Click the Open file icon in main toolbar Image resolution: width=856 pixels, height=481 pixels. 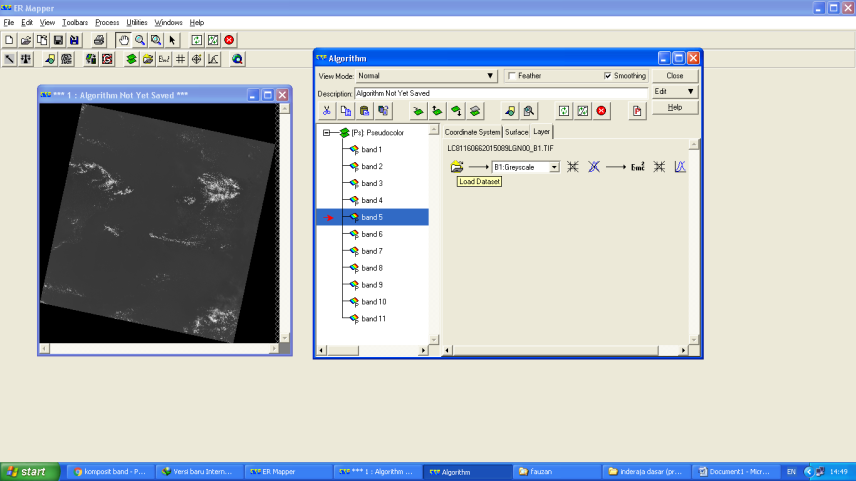click(x=26, y=40)
